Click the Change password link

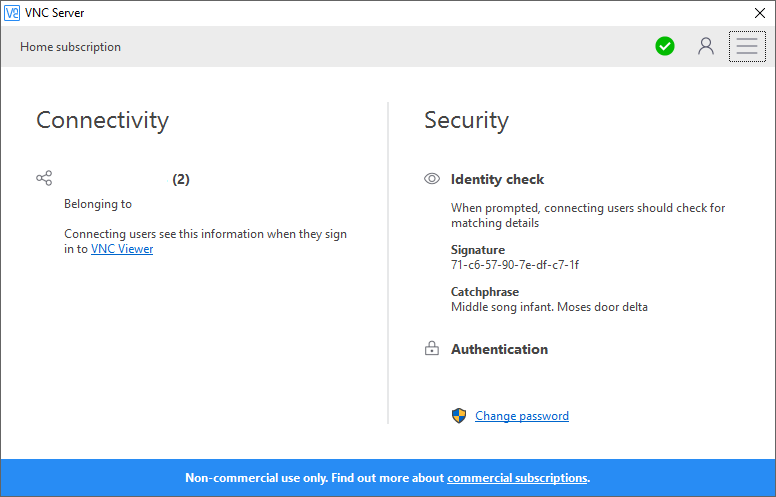(x=522, y=416)
